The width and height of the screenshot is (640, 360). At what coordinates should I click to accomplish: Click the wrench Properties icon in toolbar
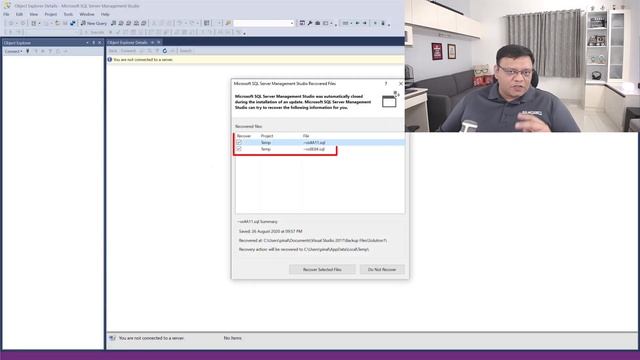coord(310,23)
